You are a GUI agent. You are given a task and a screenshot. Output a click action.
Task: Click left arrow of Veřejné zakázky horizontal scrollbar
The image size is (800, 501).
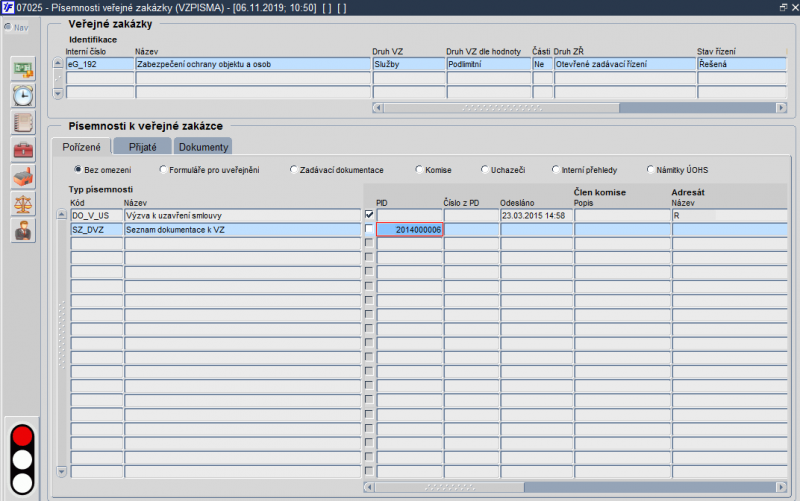378,108
